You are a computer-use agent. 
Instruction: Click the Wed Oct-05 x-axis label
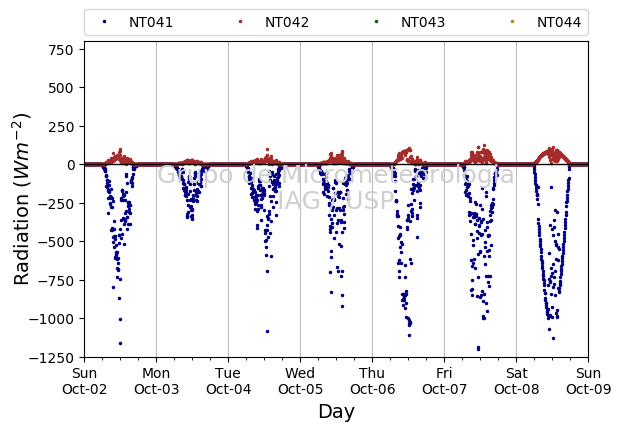[x=300, y=381]
